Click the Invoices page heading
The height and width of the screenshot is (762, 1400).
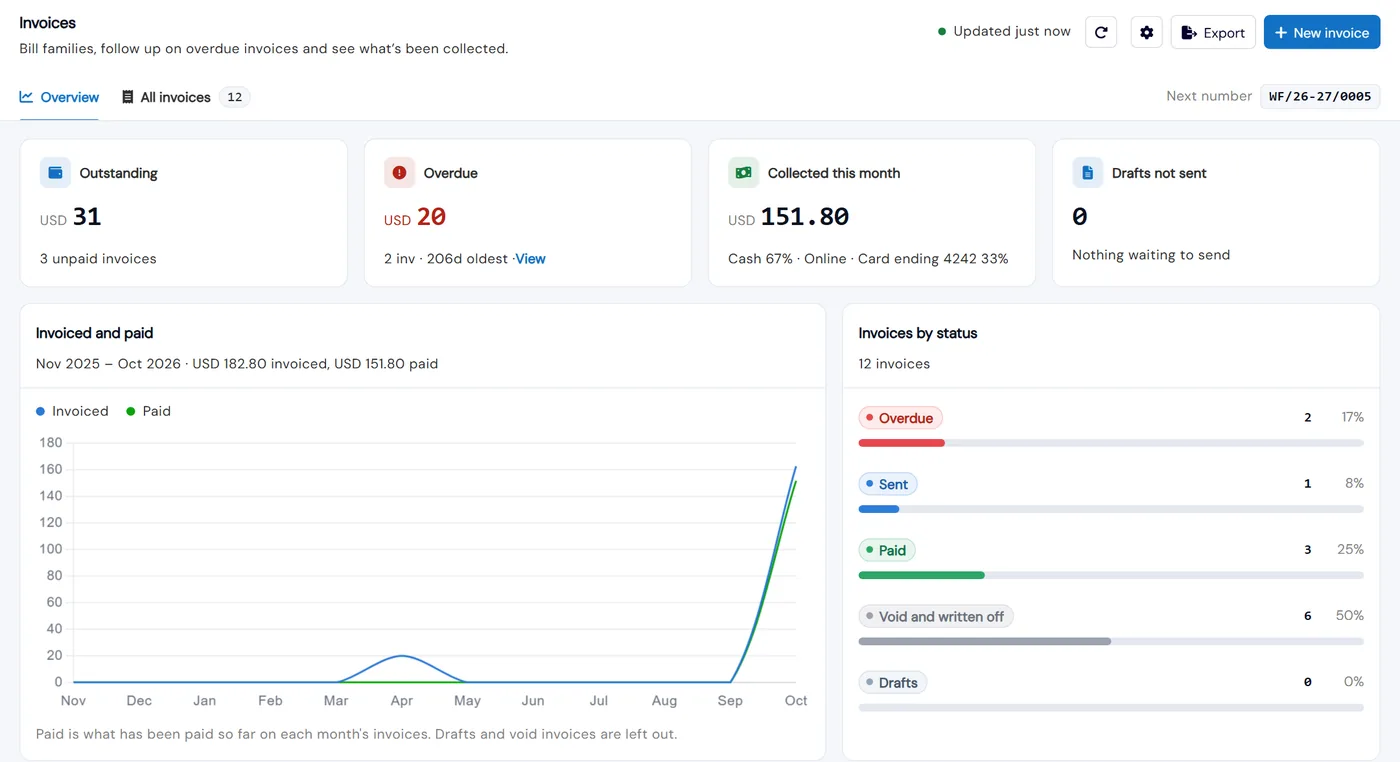pos(48,23)
